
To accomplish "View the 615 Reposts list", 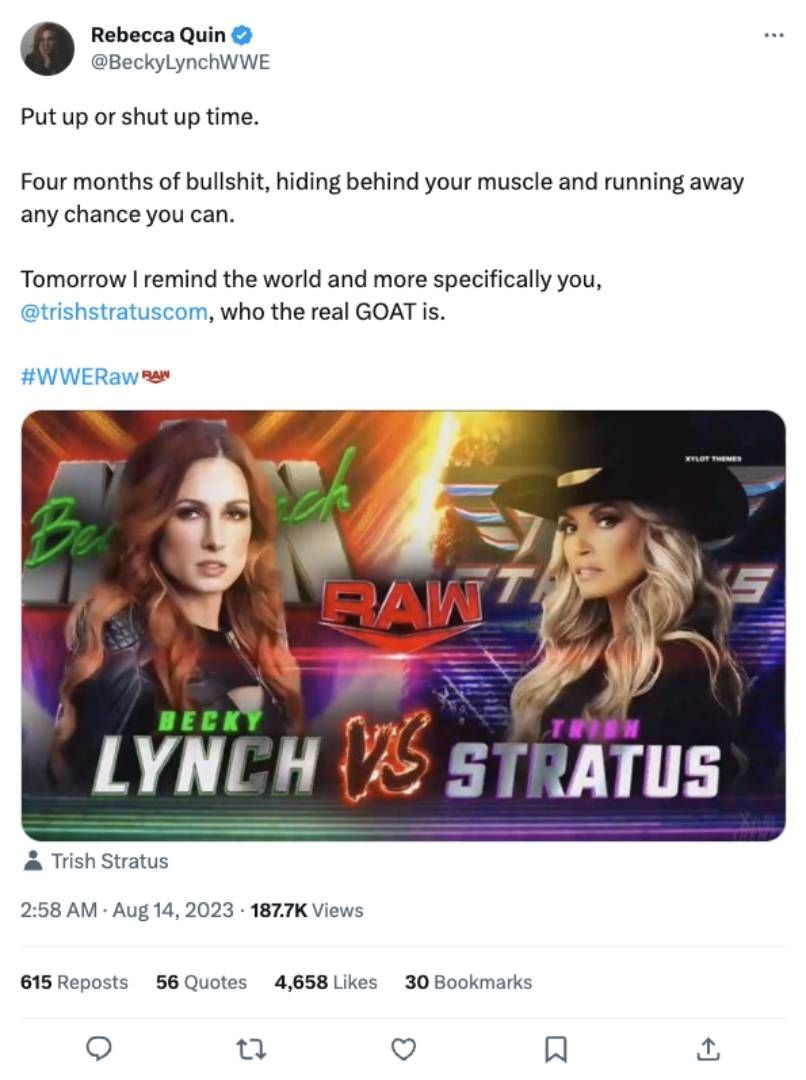I will point(74,982).
